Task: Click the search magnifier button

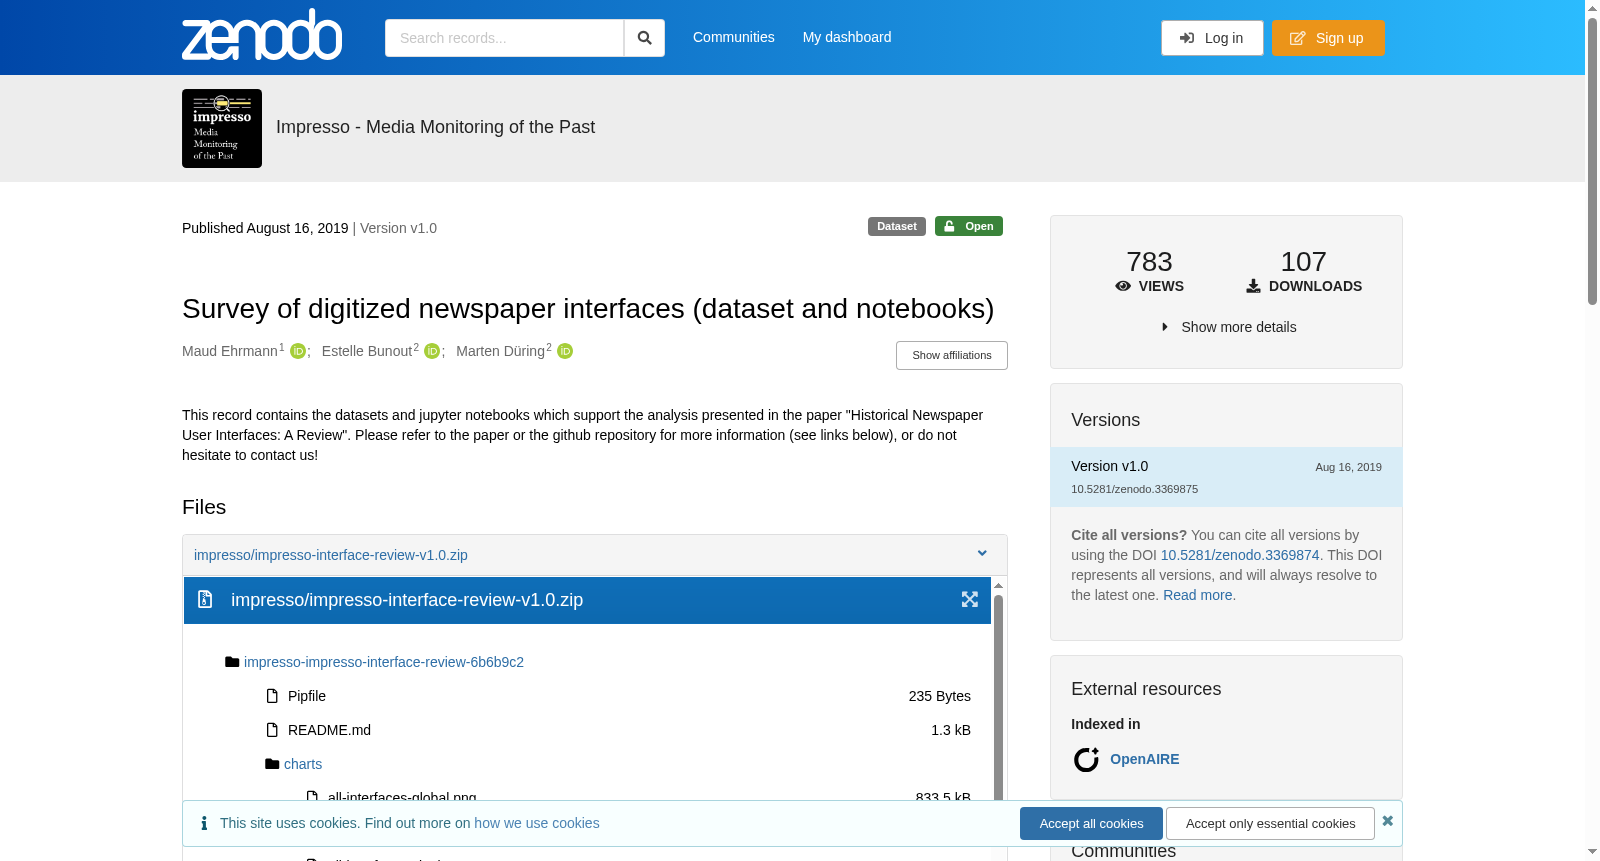Action: (x=645, y=38)
